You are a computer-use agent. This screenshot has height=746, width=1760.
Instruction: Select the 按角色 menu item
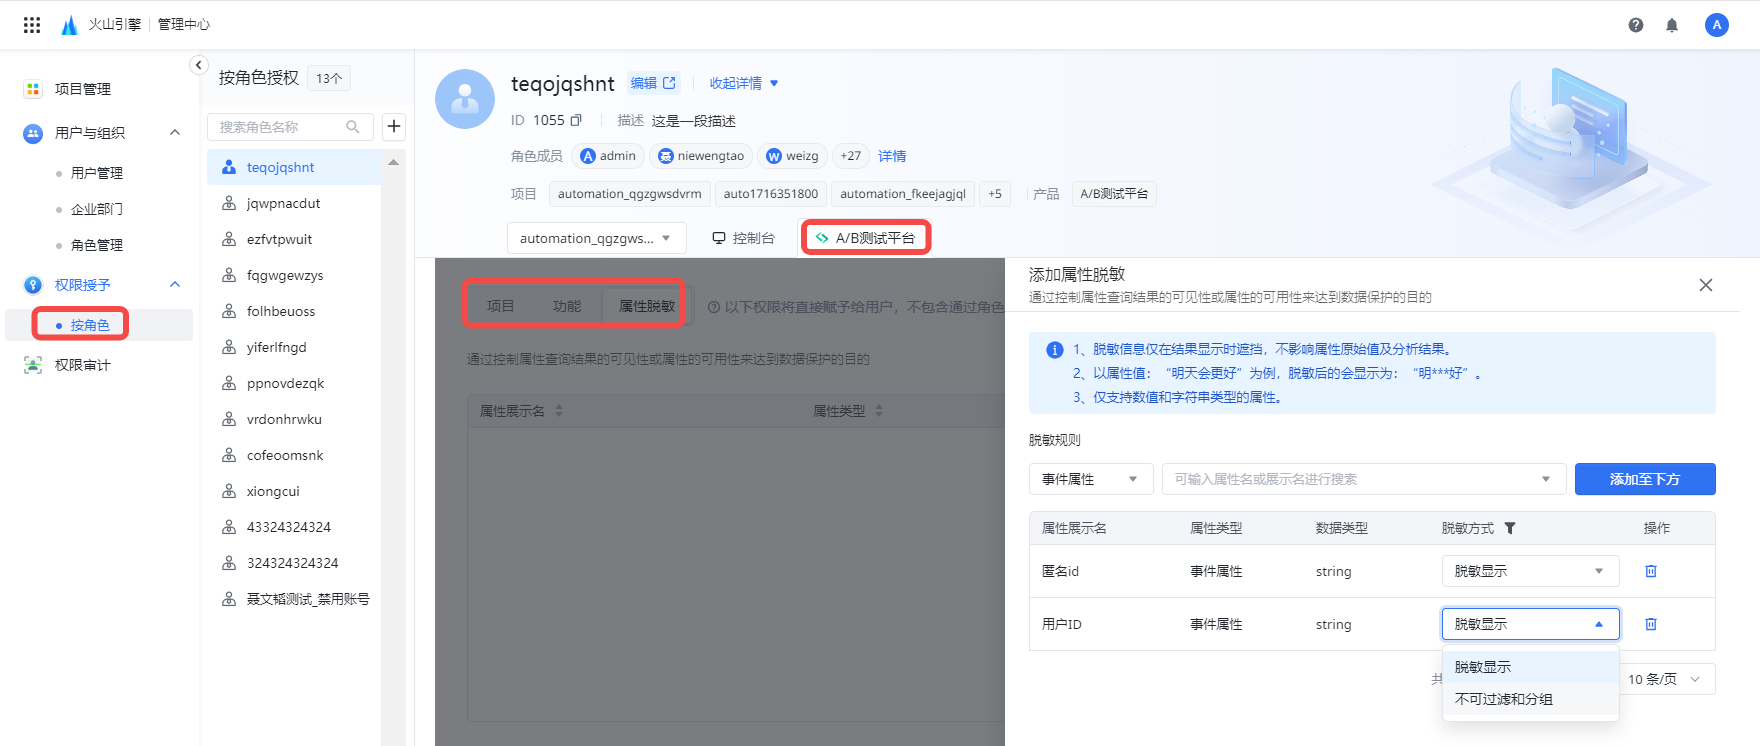point(90,325)
